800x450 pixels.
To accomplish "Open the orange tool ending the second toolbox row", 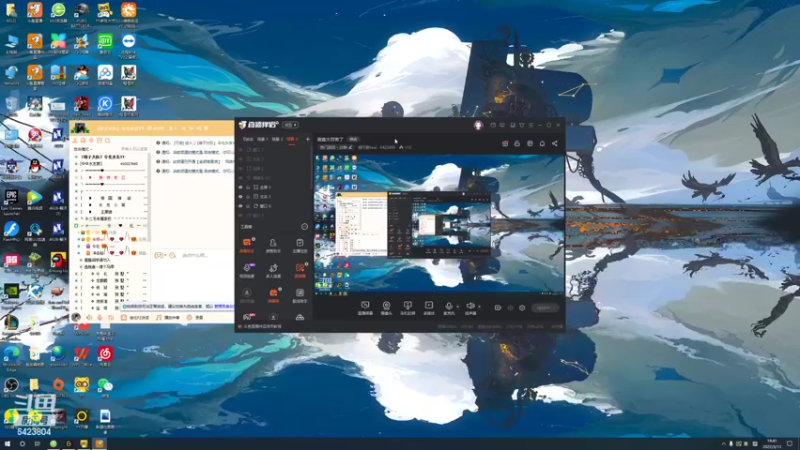I will [x=299, y=270].
